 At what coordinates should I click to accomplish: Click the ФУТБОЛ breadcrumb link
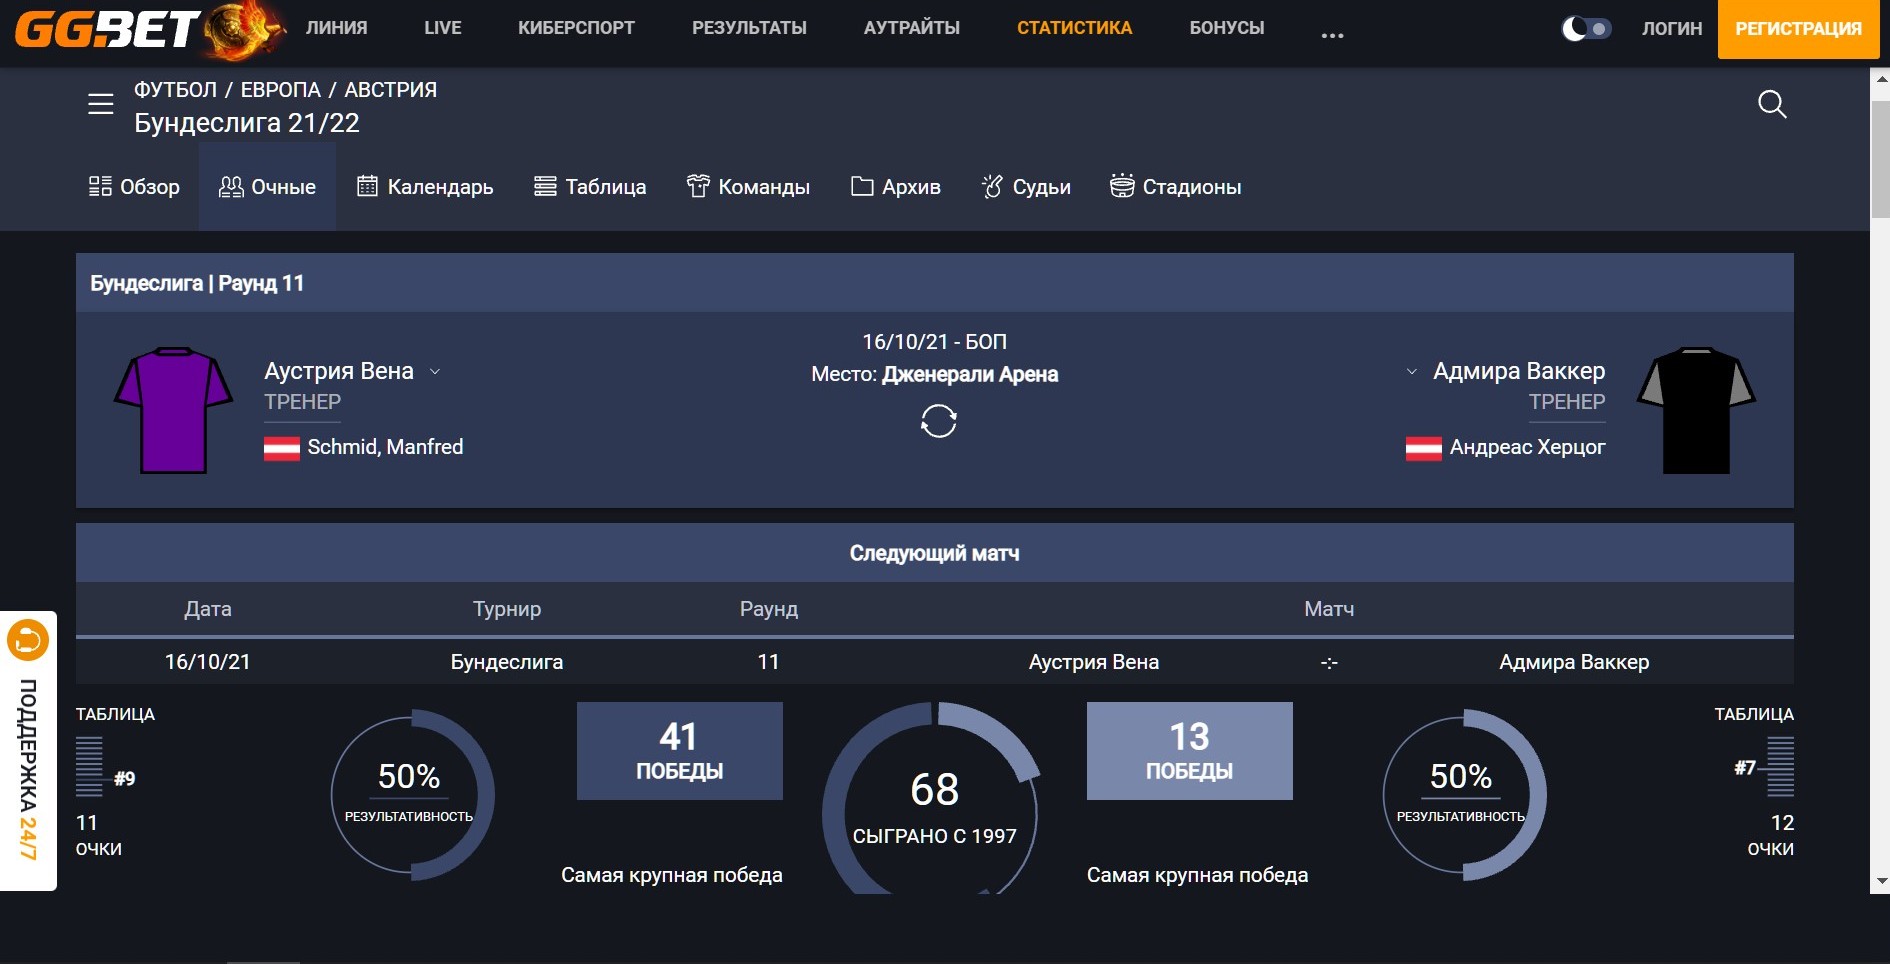point(176,90)
